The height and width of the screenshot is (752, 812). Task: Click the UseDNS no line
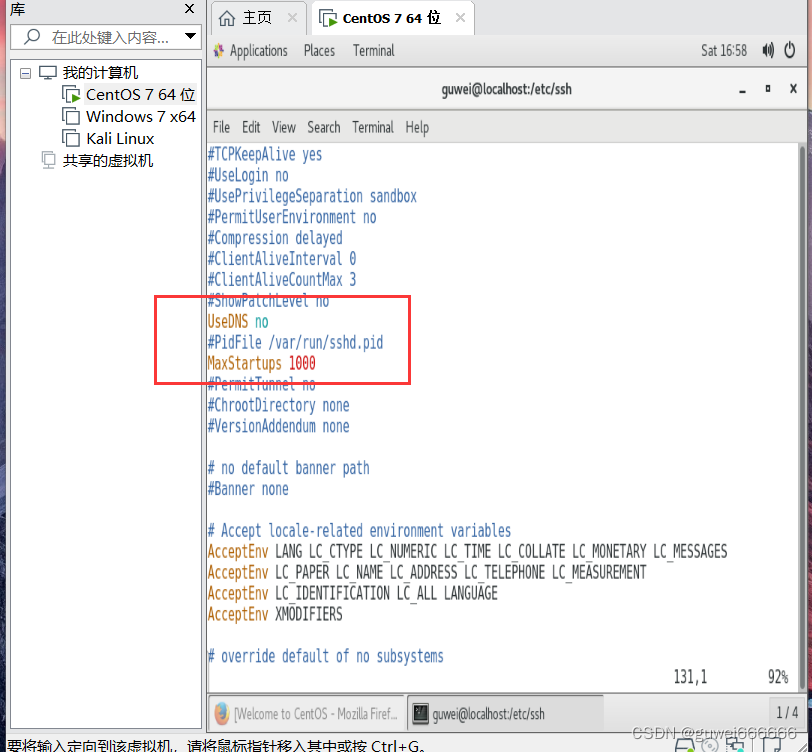238,322
